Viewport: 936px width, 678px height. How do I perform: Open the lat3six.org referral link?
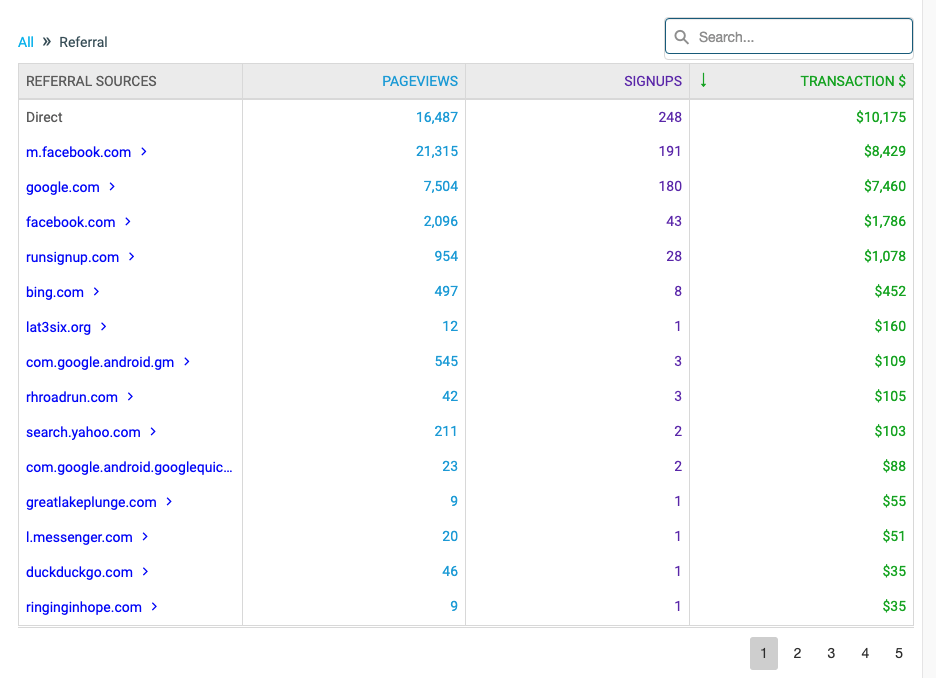coord(58,327)
